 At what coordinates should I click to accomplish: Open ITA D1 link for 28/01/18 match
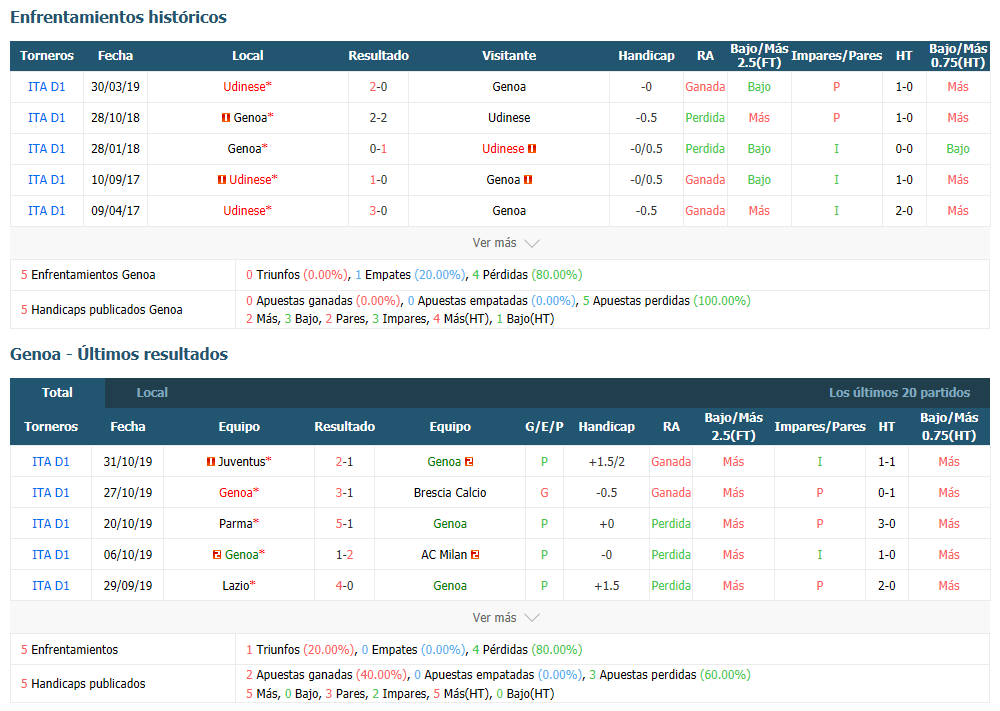(x=47, y=149)
